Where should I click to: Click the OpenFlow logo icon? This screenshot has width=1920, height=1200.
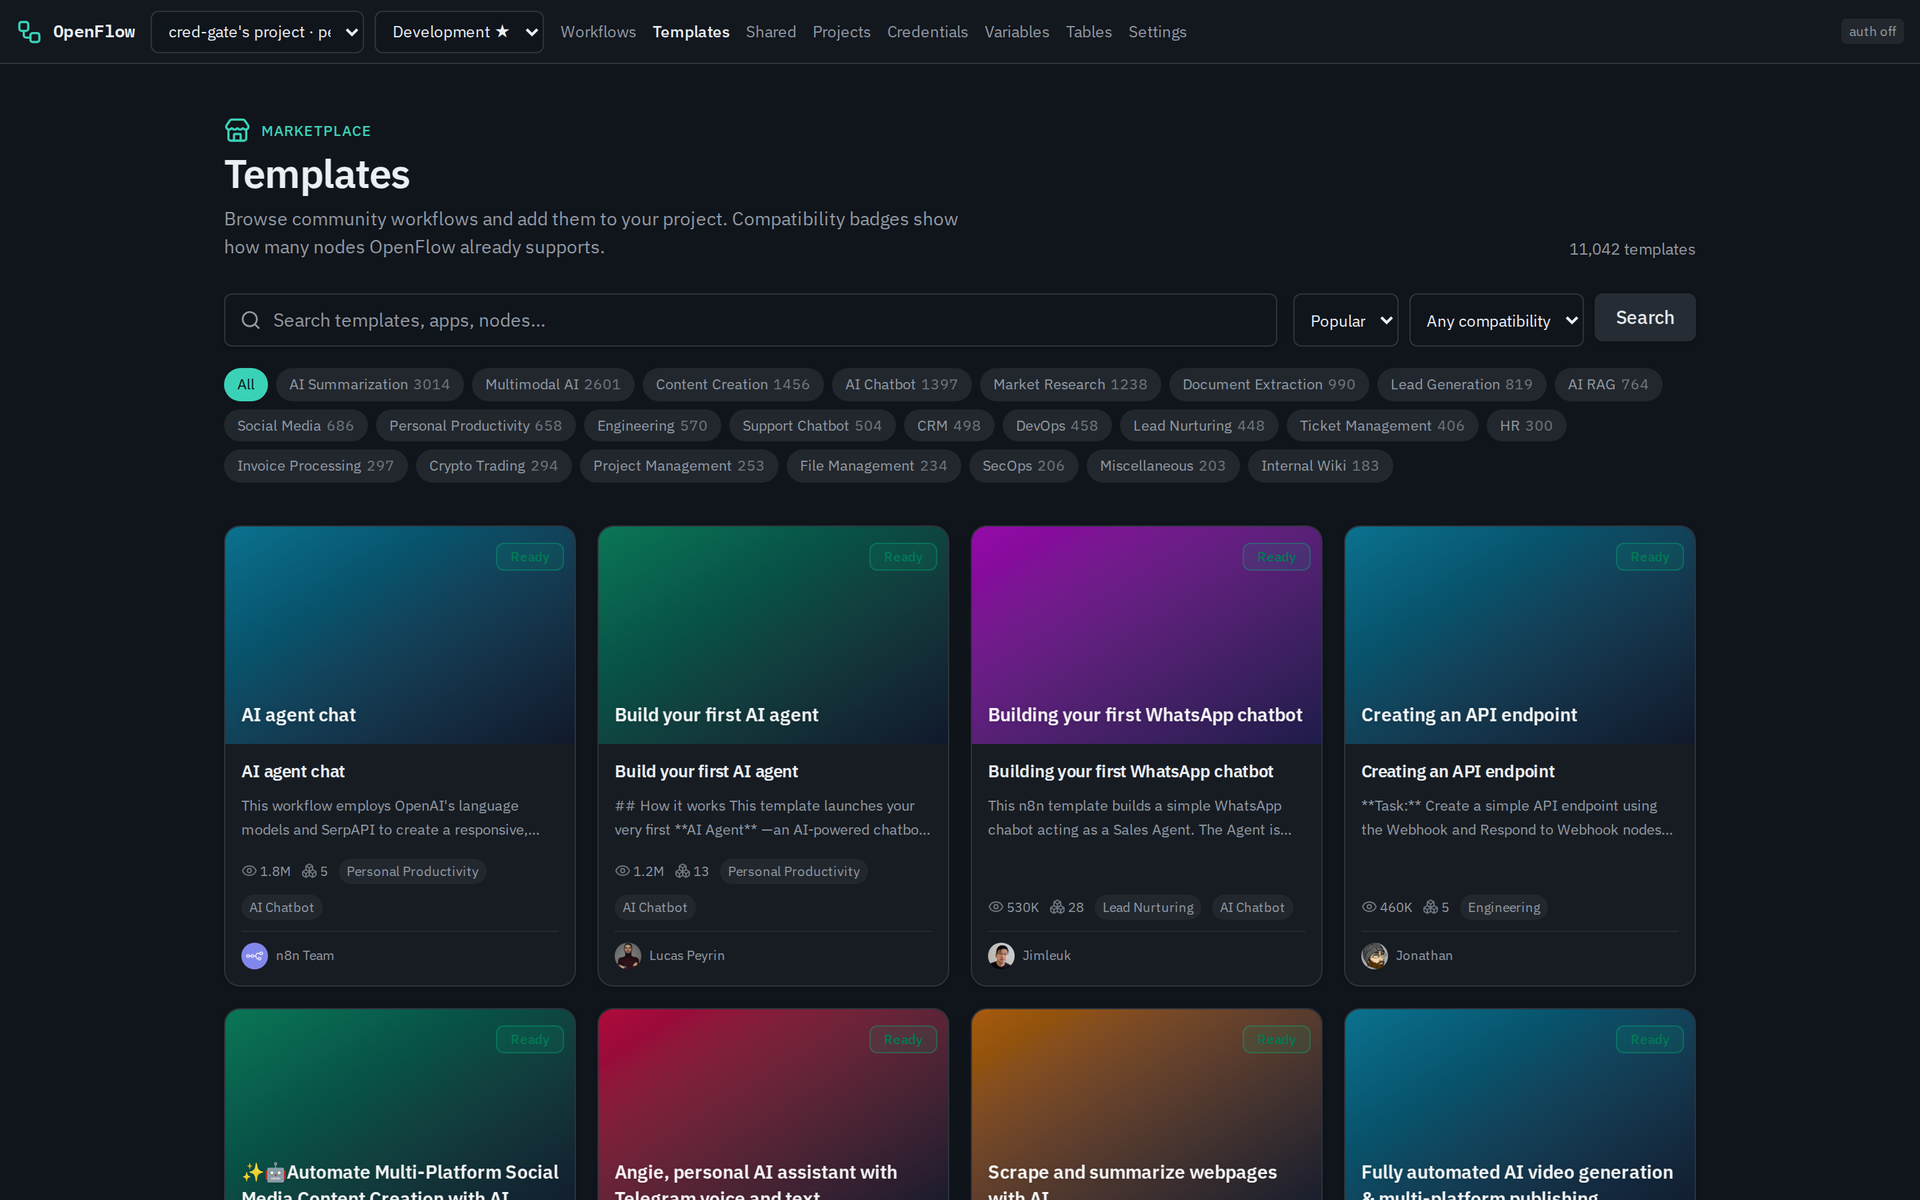tap(29, 32)
